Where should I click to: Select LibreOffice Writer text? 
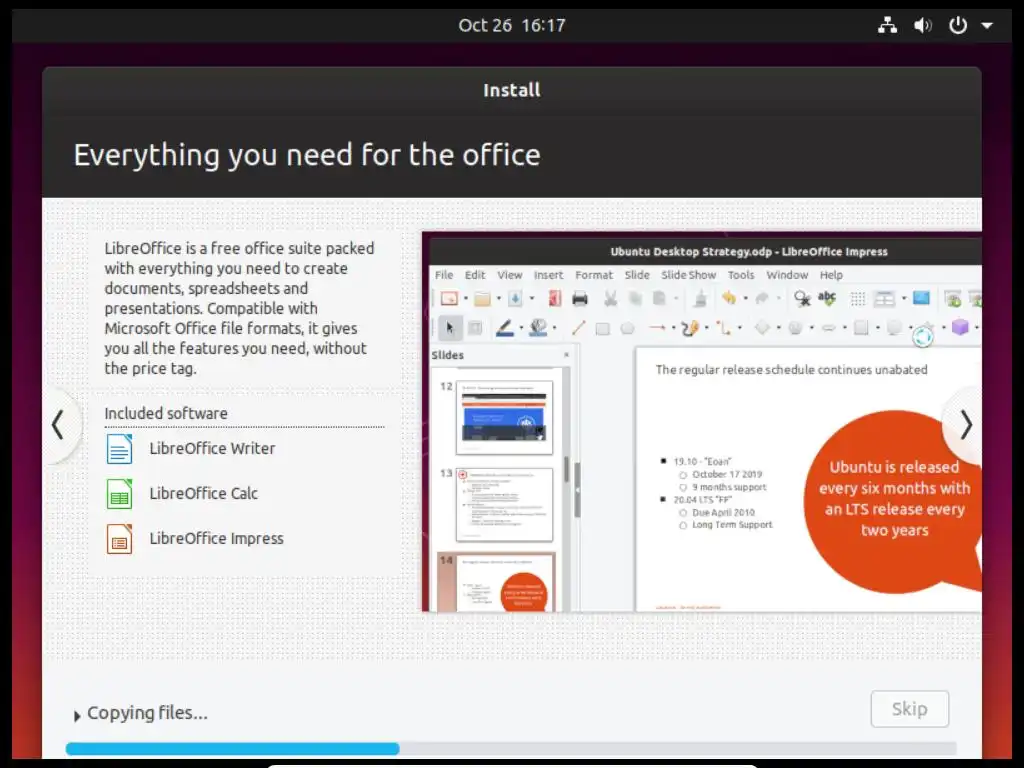click(212, 449)
